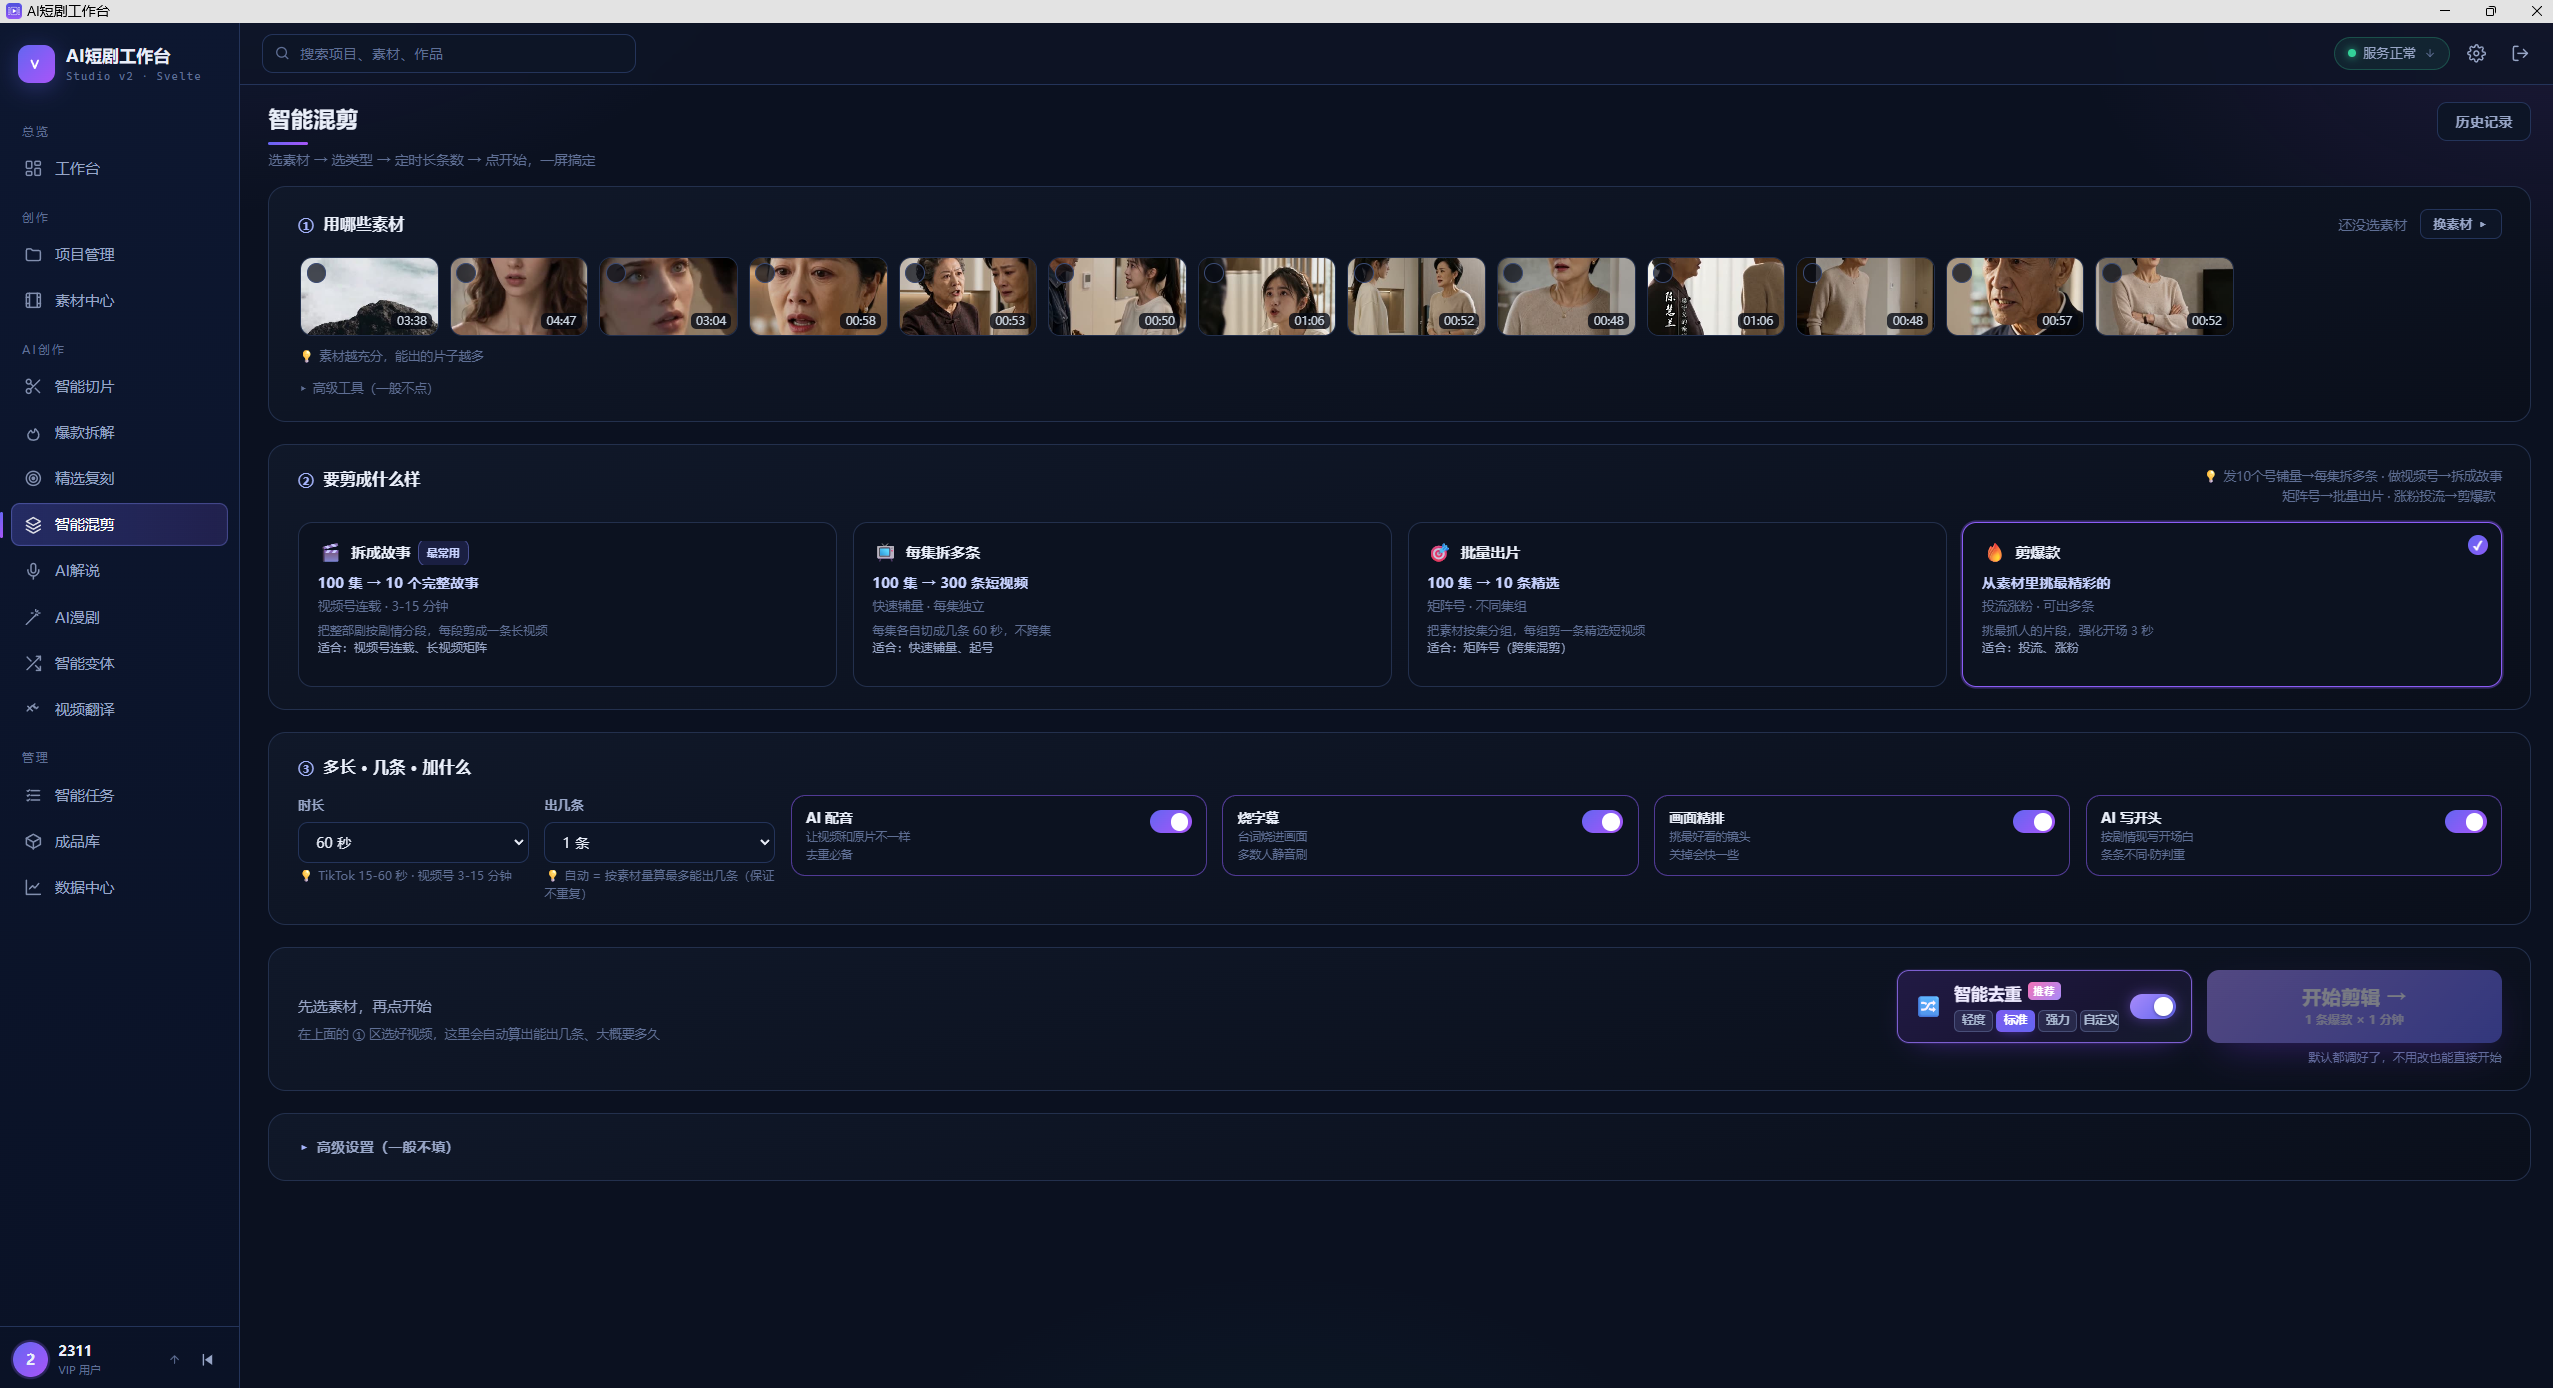Click the 精选复刻 target icon
This screenshot has width=2553, height=1388.
[33, 479]
